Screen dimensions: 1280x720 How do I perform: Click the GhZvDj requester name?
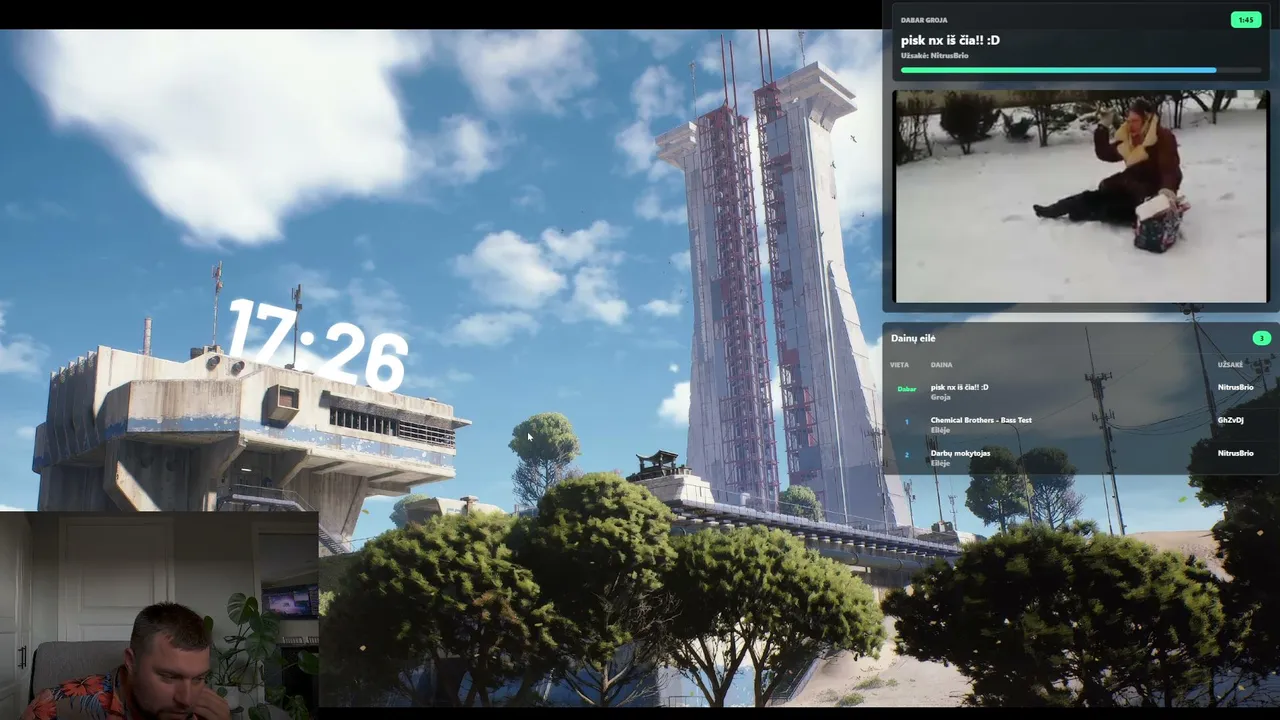point(1230,420)
